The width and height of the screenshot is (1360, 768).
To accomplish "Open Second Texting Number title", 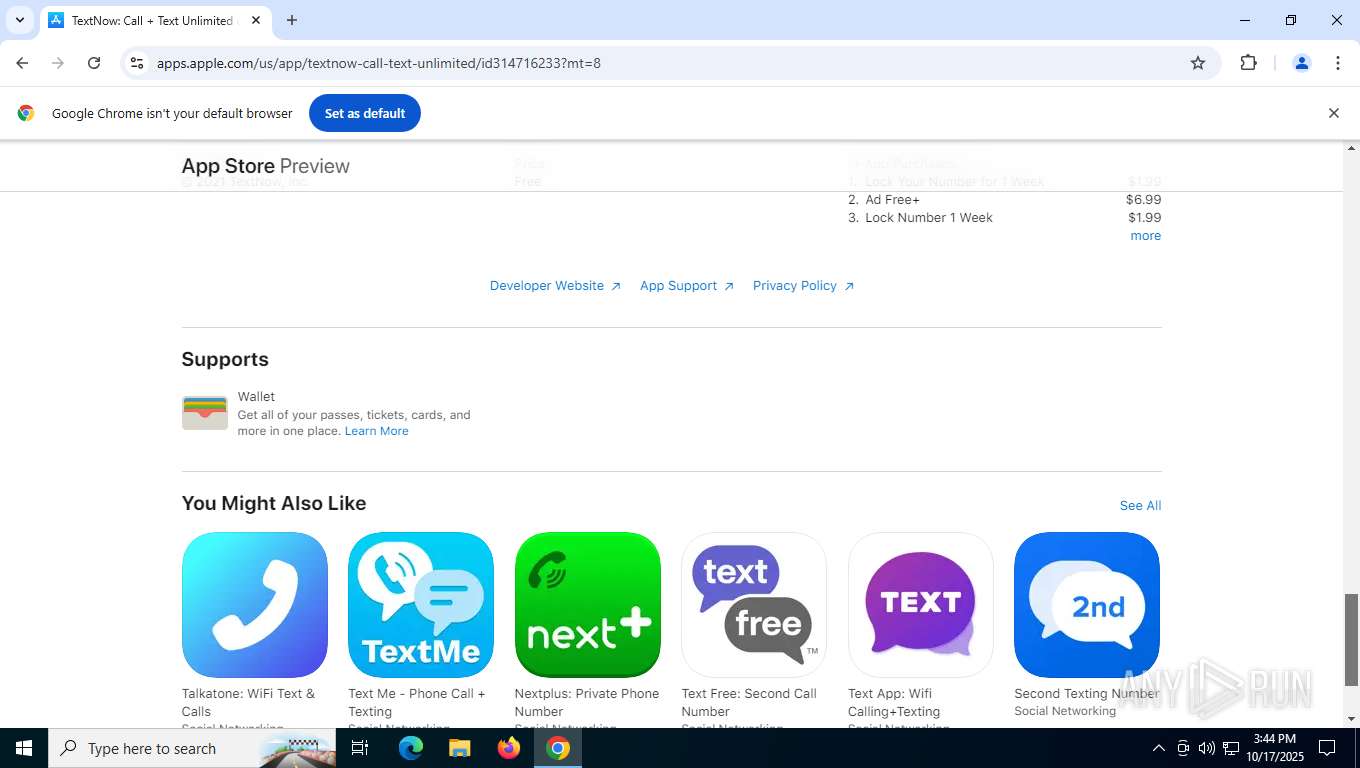I will pos(1087,694).
